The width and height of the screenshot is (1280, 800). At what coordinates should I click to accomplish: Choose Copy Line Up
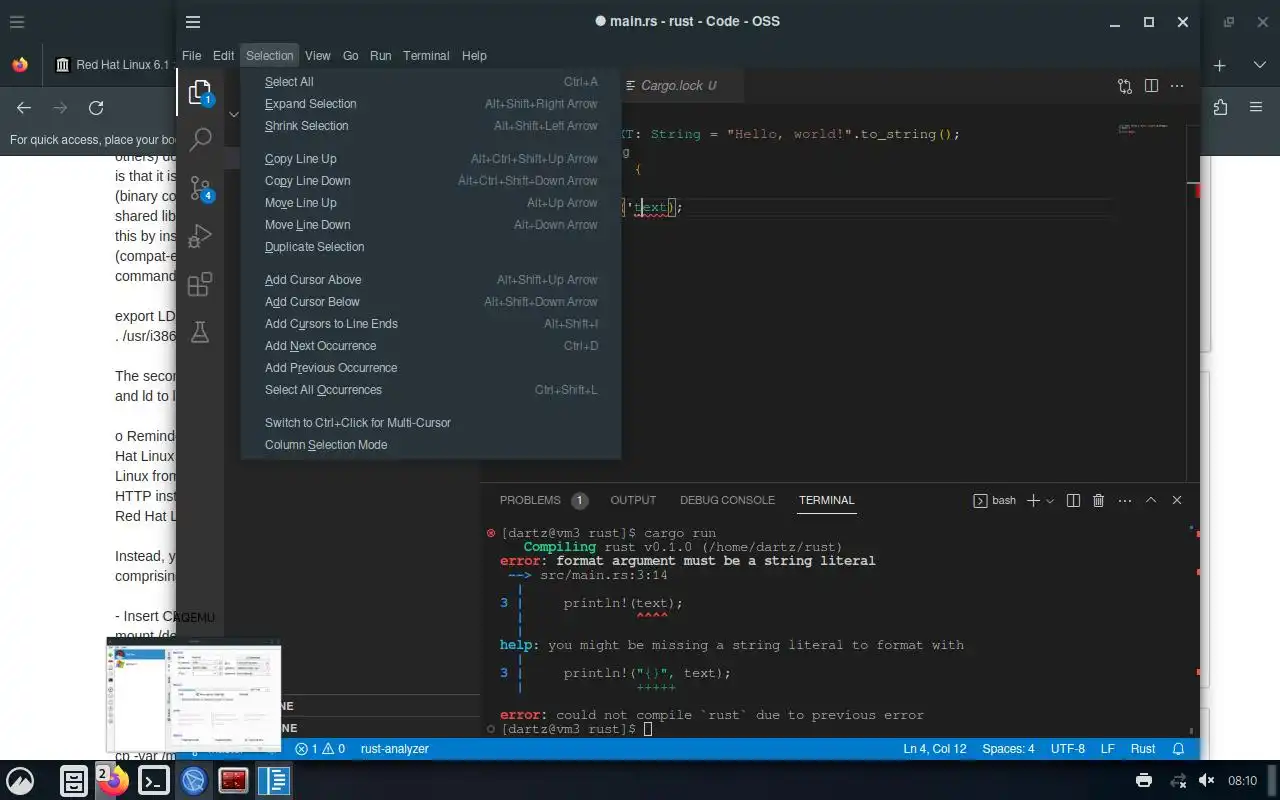pyautogui.click(x=431, y=159)
